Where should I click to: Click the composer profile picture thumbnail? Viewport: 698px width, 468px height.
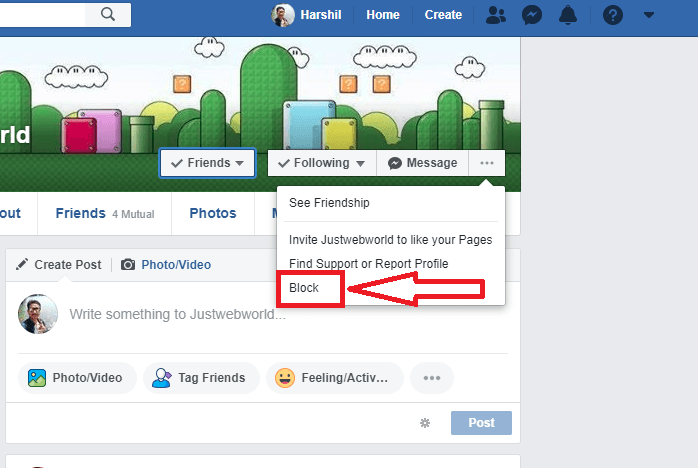[38, 314]
